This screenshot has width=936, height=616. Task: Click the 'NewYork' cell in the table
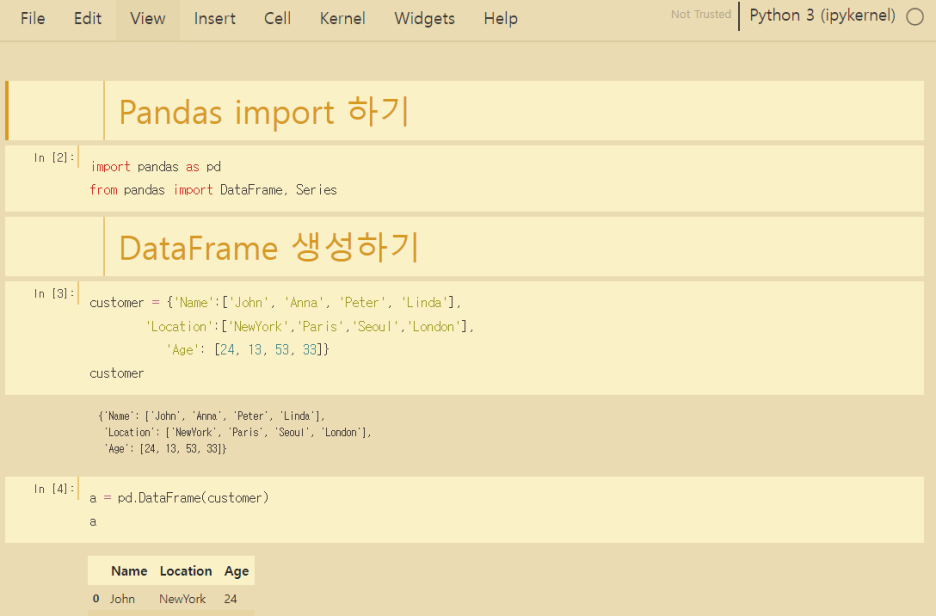[182, 599]
